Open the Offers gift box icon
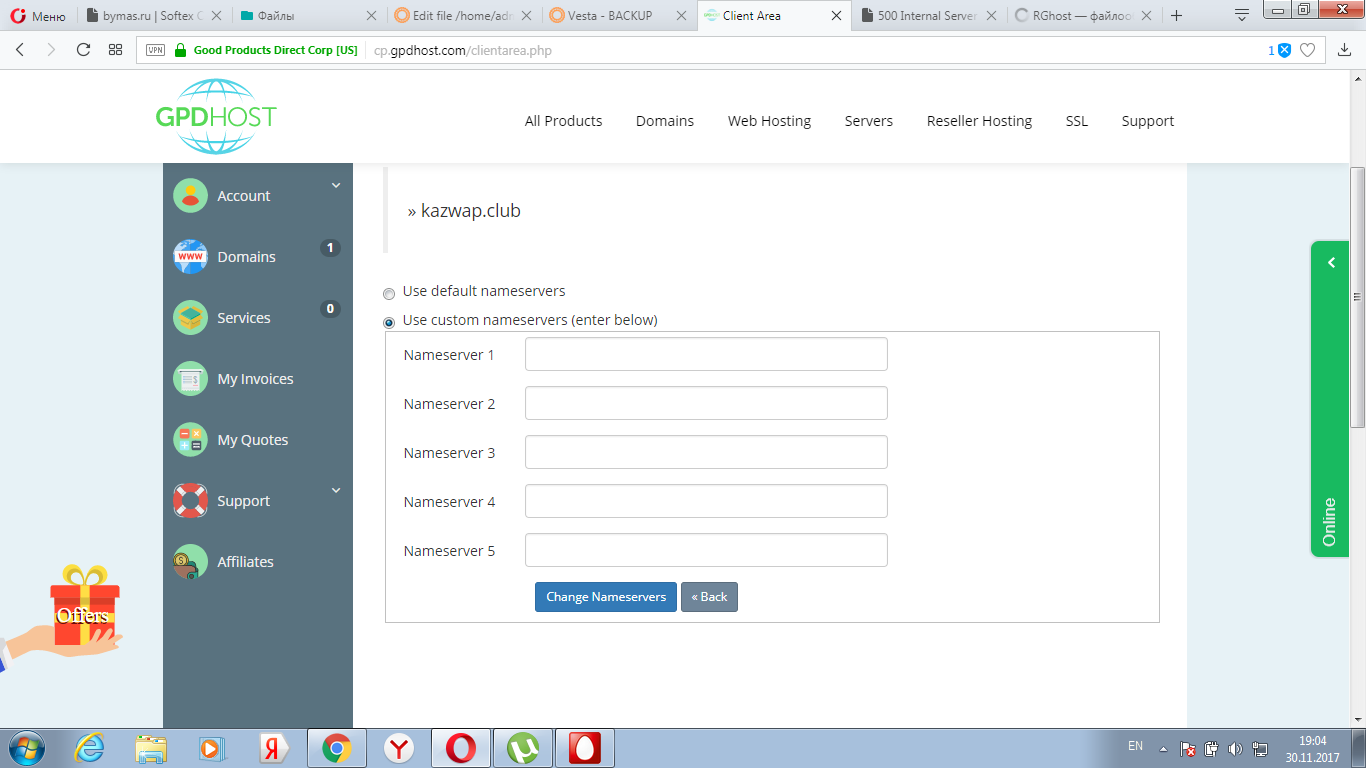Screen dimensions: 1366x768 [84, 608]
